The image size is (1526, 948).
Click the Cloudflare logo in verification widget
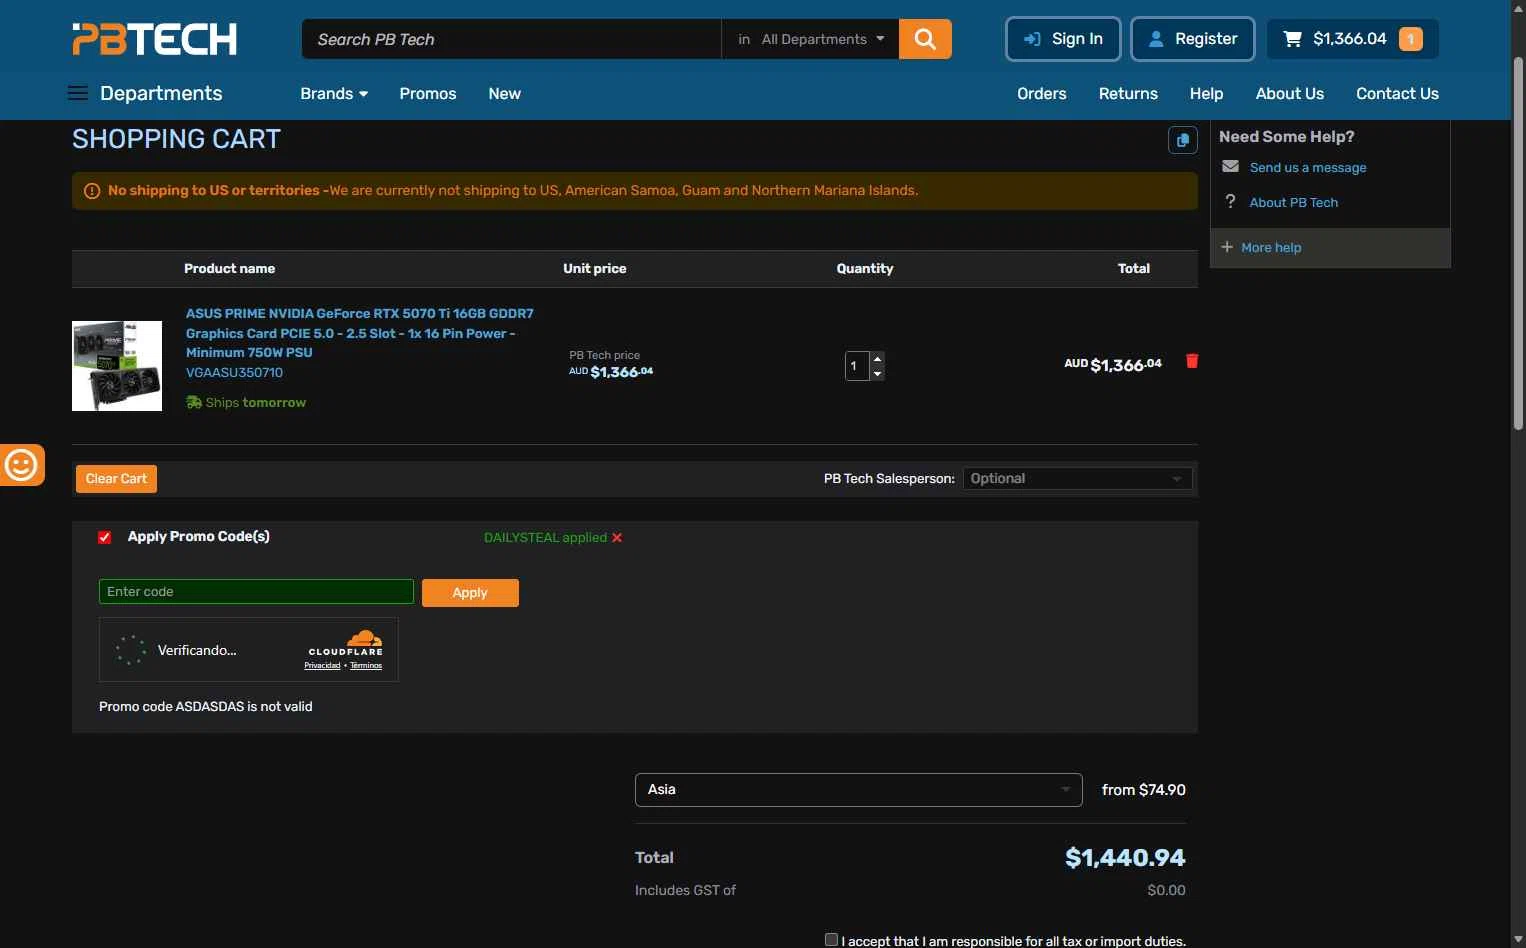(346, 643)
